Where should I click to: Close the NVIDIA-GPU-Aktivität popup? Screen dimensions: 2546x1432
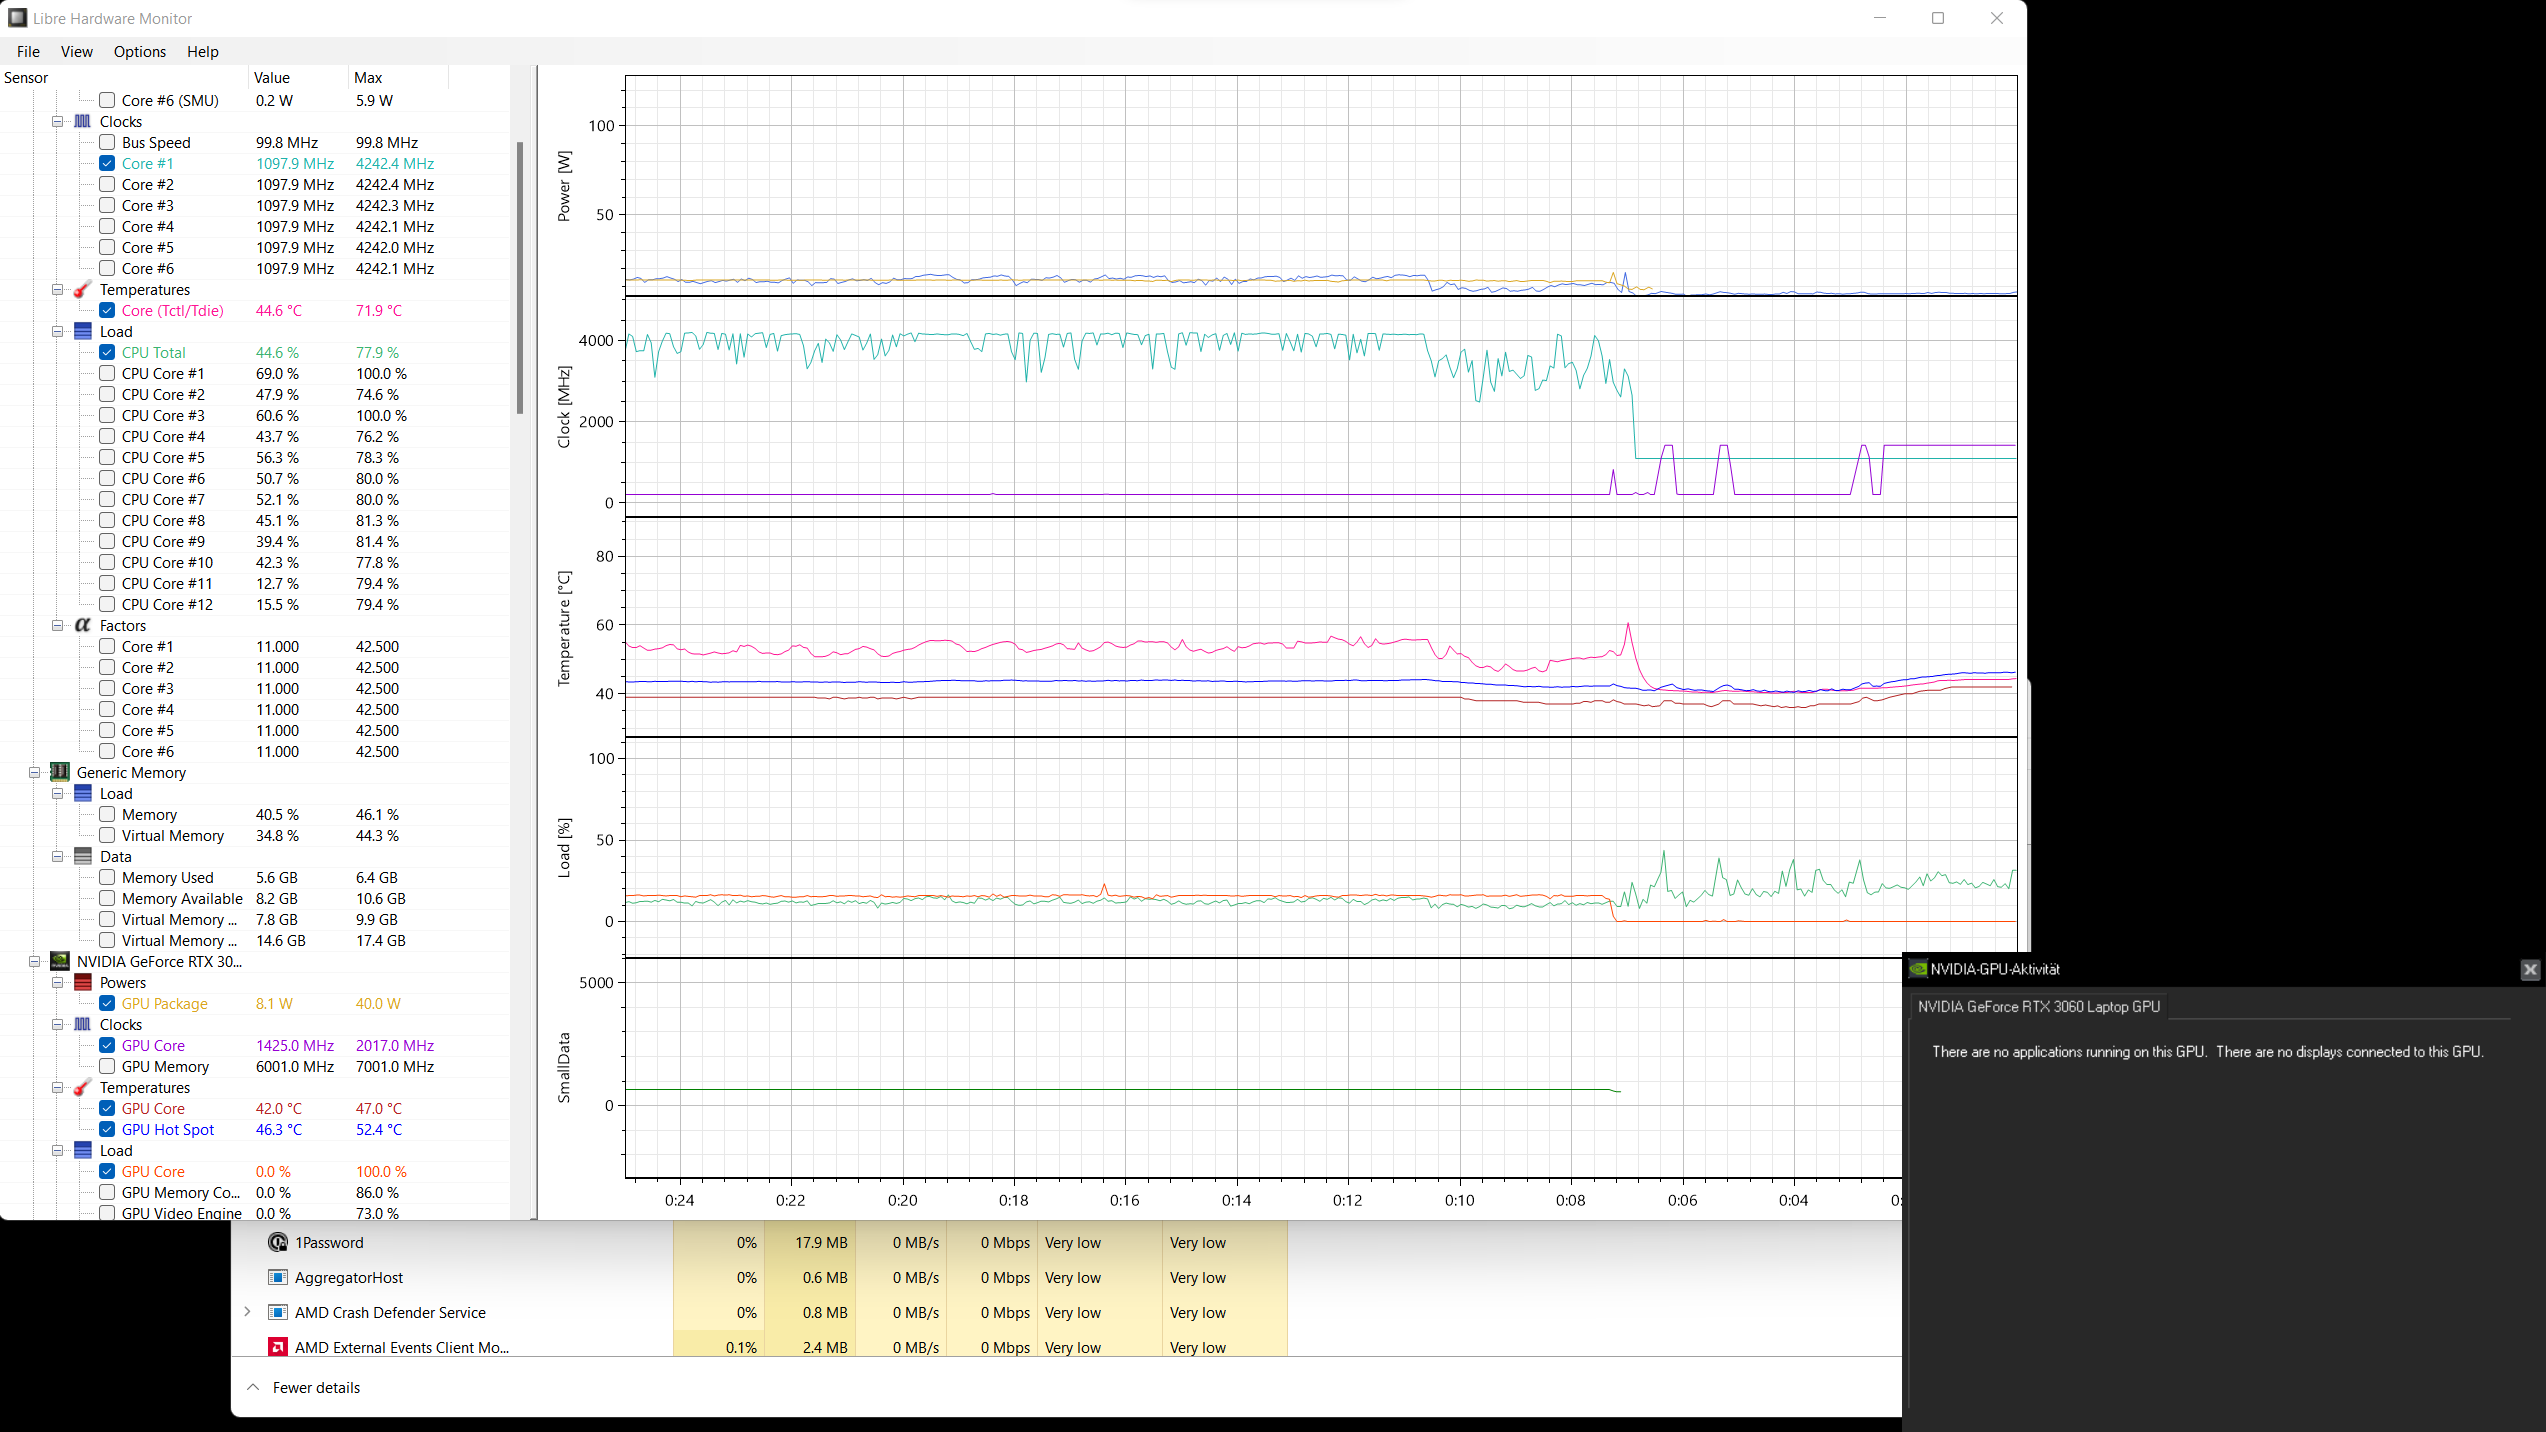tap(2529, 969)
